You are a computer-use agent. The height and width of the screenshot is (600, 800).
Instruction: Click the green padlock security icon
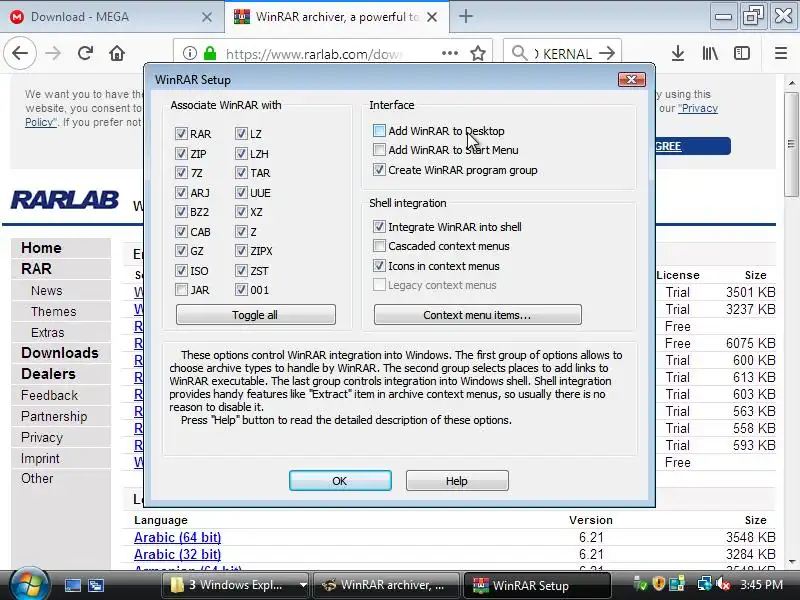(x=210, y=53)
